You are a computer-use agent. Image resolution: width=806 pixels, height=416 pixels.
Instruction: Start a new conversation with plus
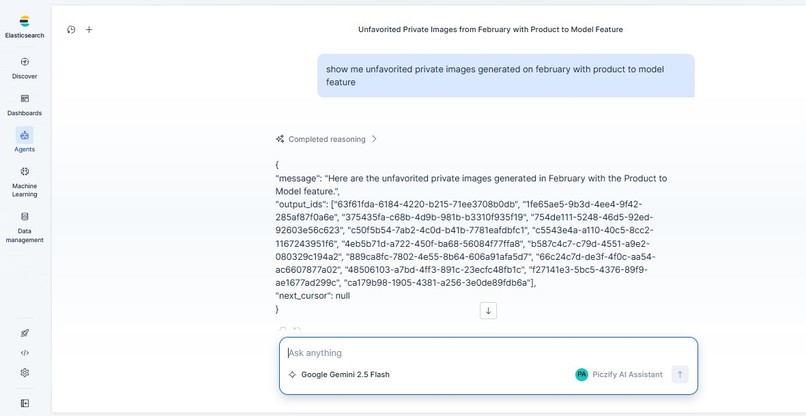pyautogui.click(x=89, y=30)
